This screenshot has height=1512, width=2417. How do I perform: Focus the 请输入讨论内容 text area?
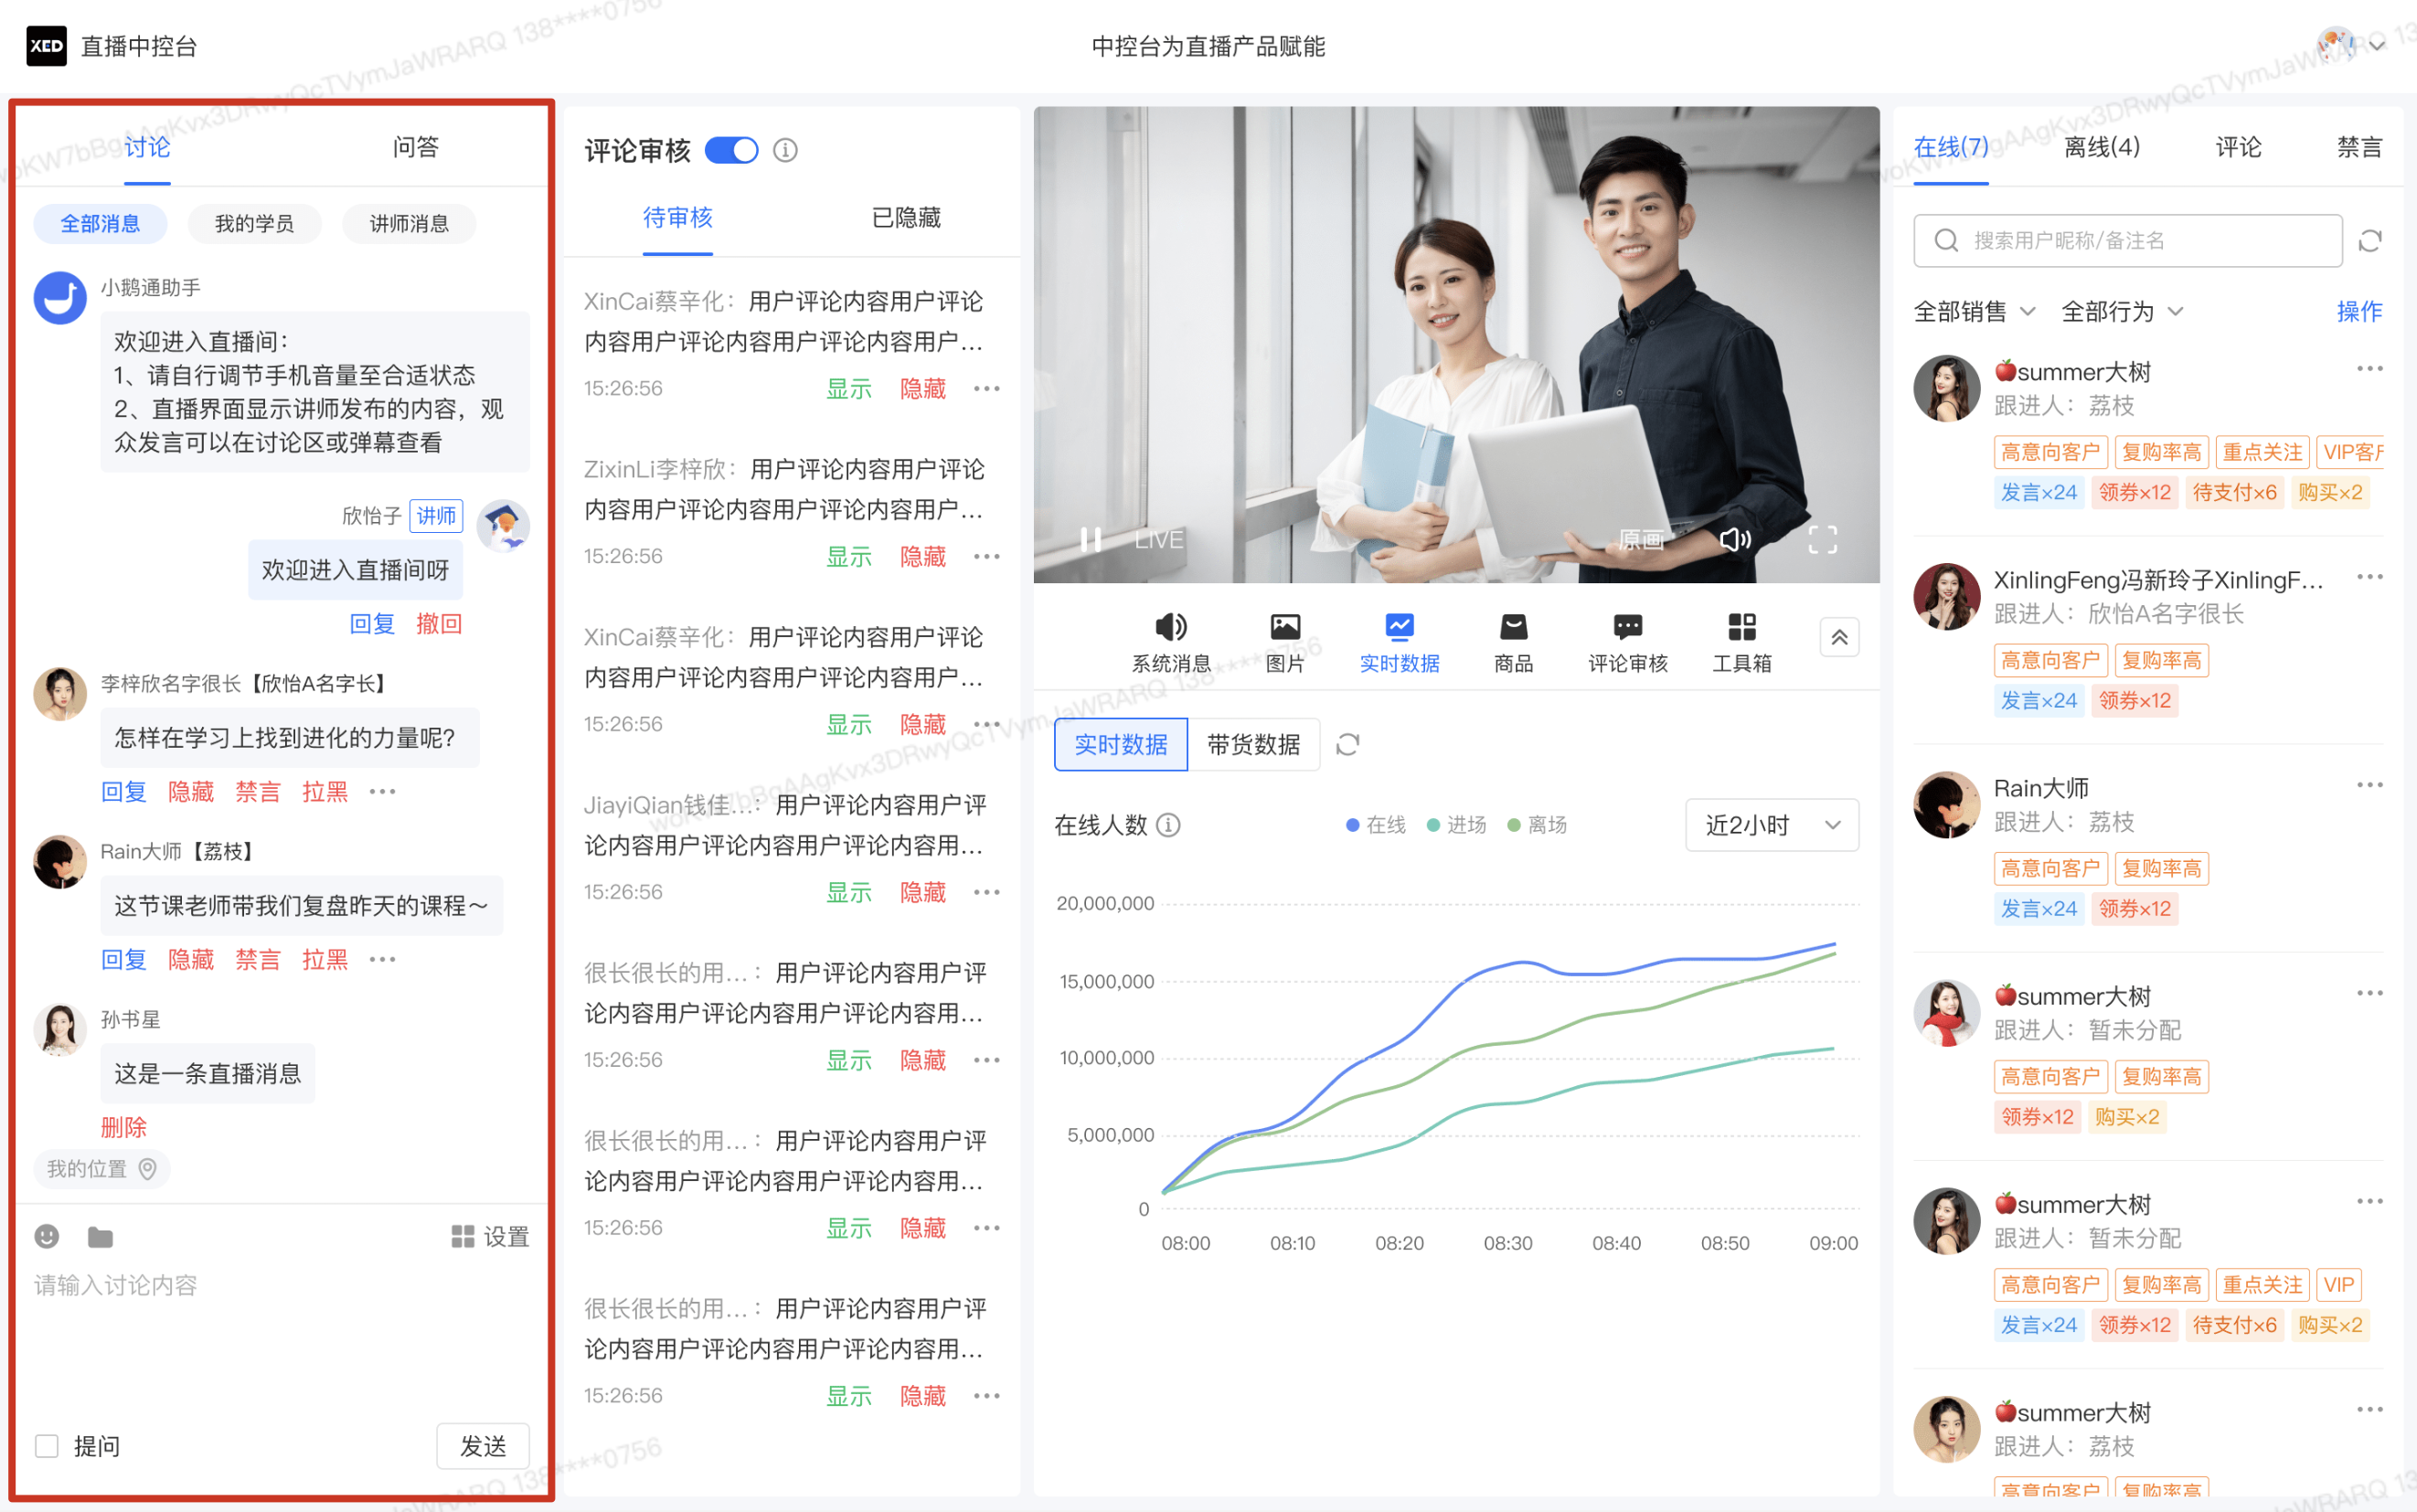(282, 1336)
